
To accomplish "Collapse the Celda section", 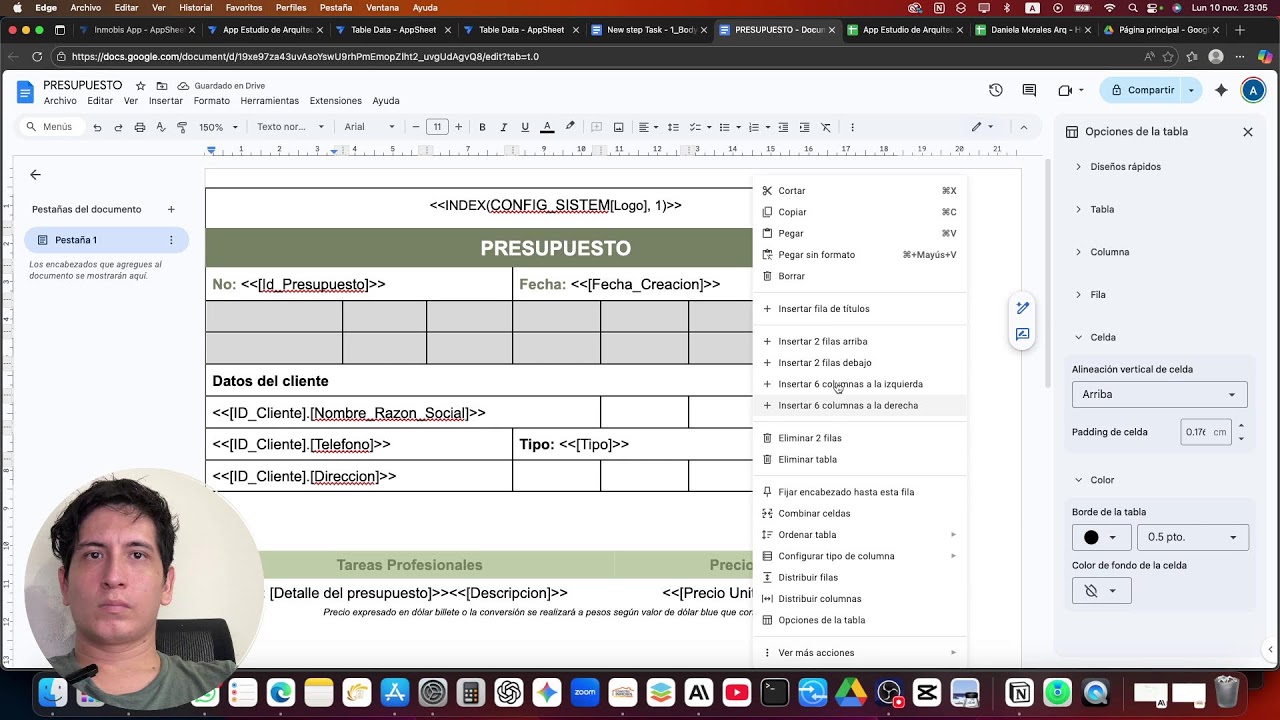I will 1094,337.
